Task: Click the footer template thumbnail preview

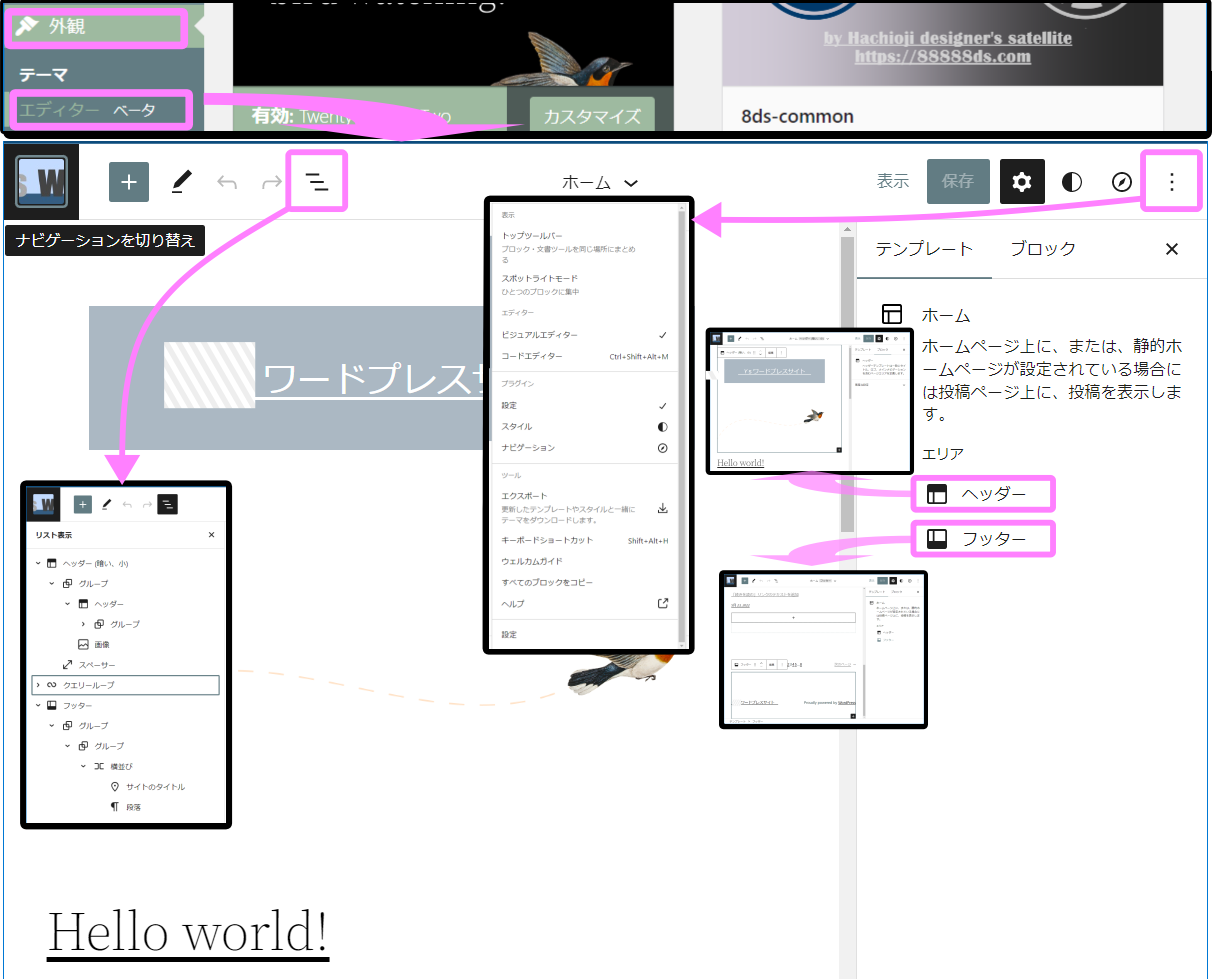Action: [x=823, y=649]
